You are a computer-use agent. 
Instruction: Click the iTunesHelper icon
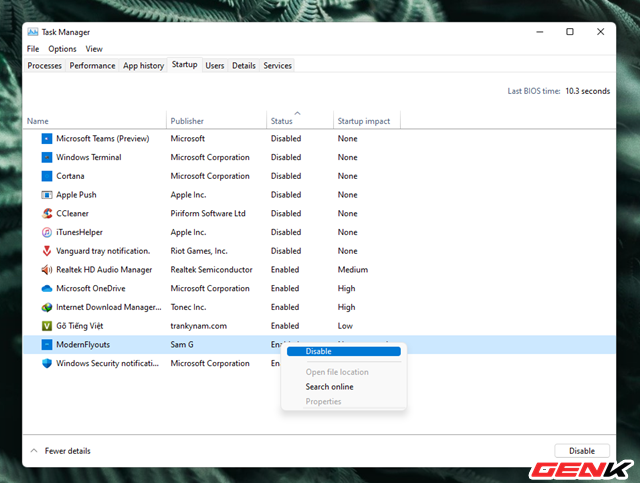point(47,232)
